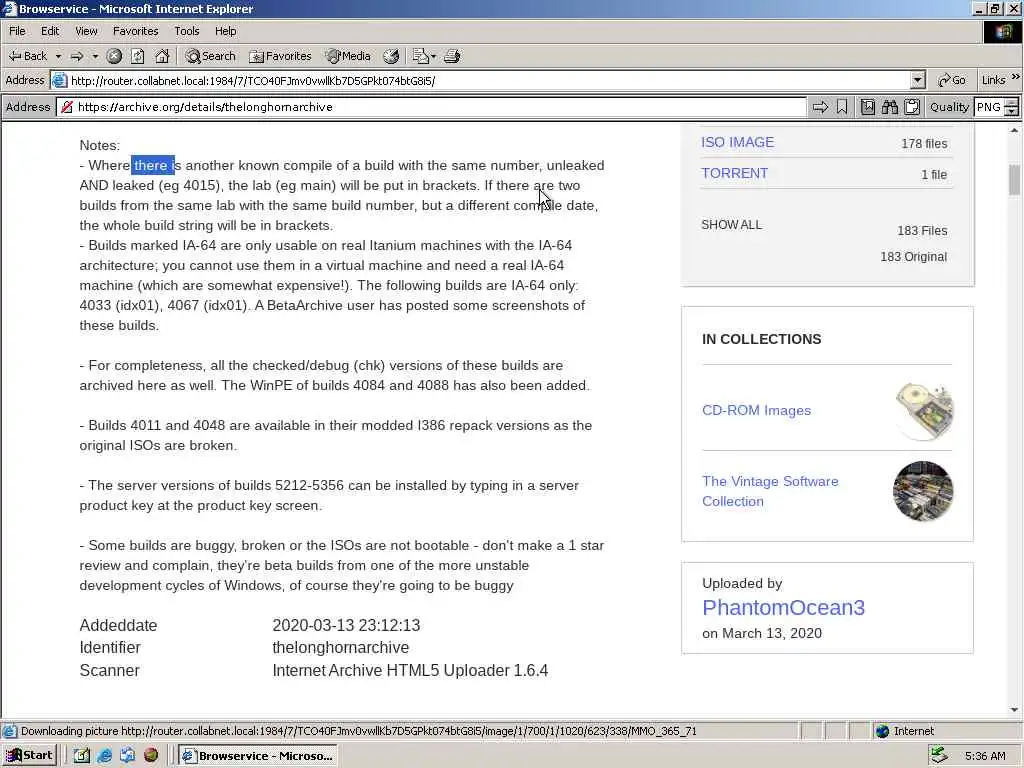Click the CD-ROM Images collection thumbnail

click(923, 411)
